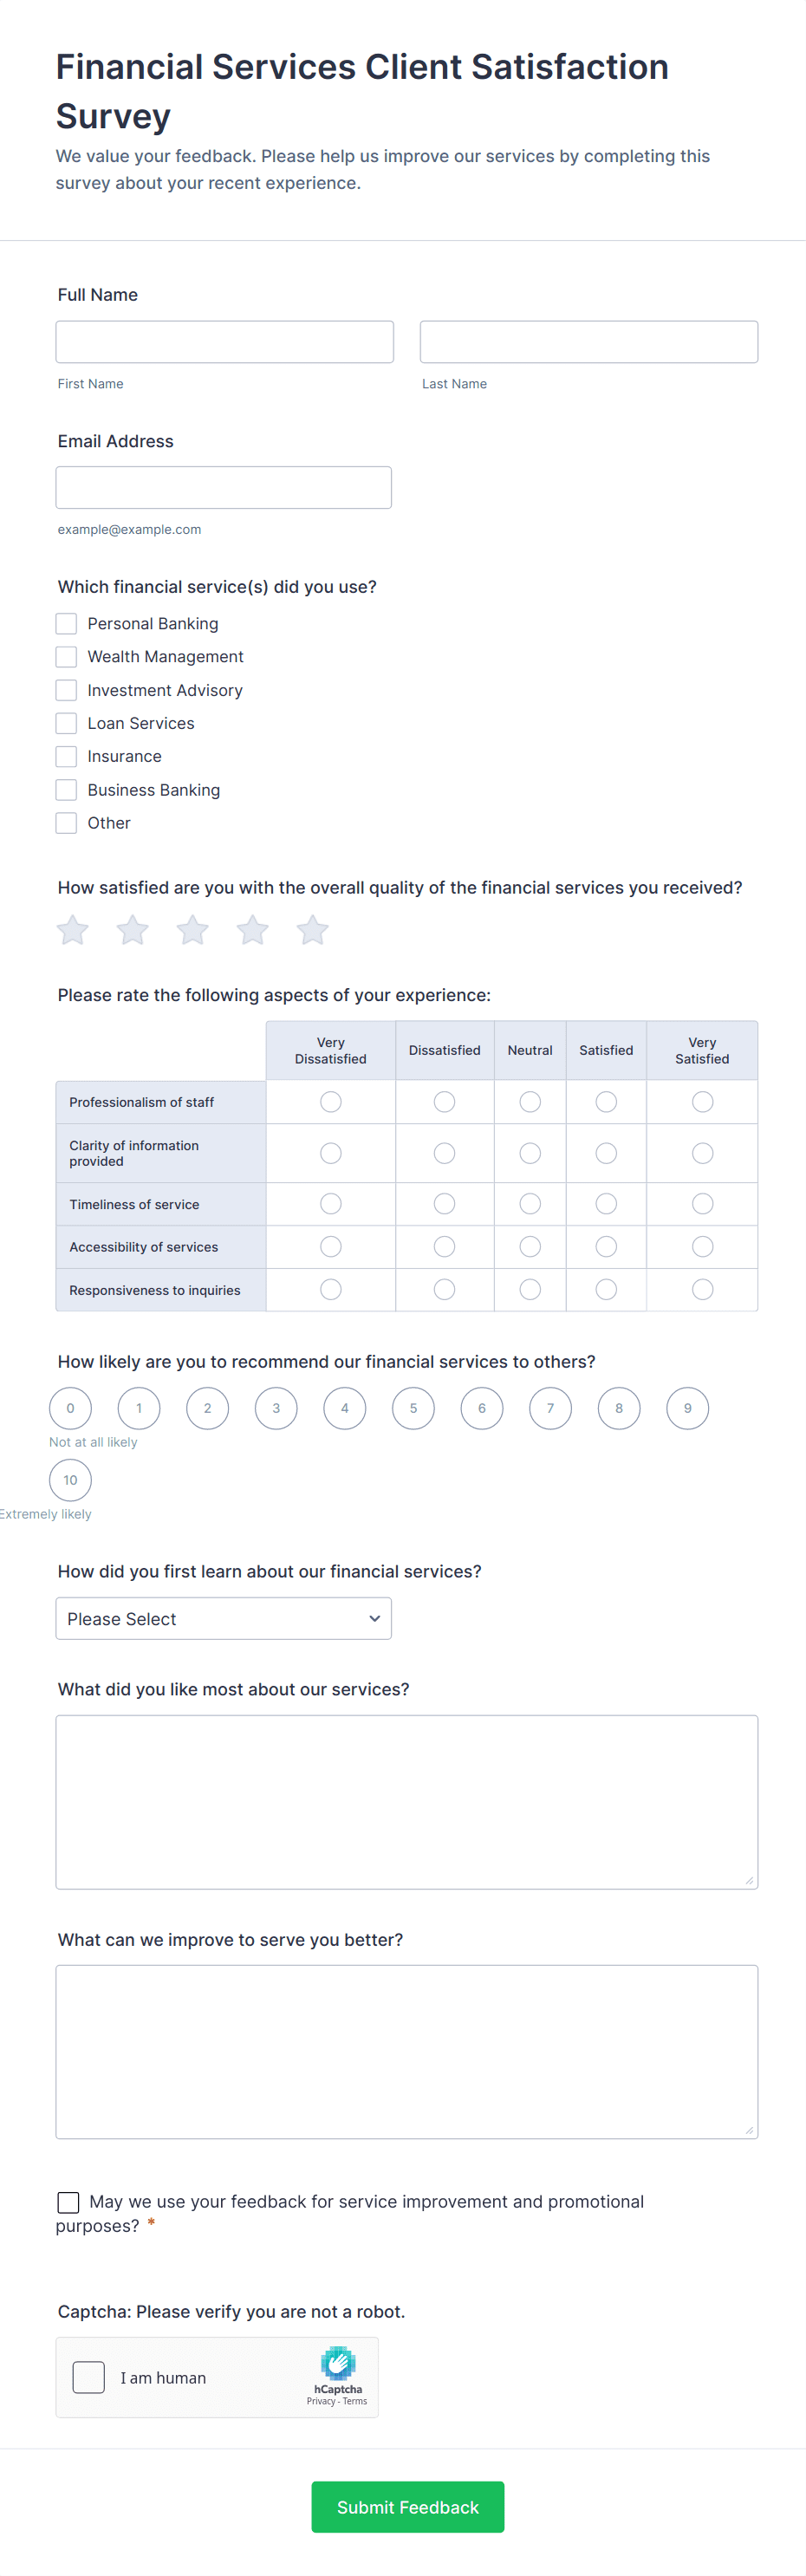Check the I am human verification box
The image size is (806, 2576).
pos(88,2377)
